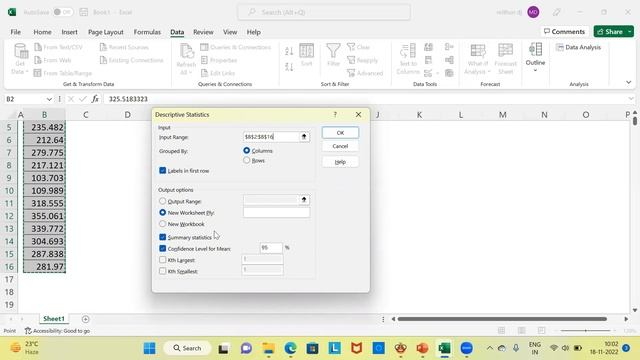Choose the Output Range radio option
The image size is (640, 360).
pos(162,201)
